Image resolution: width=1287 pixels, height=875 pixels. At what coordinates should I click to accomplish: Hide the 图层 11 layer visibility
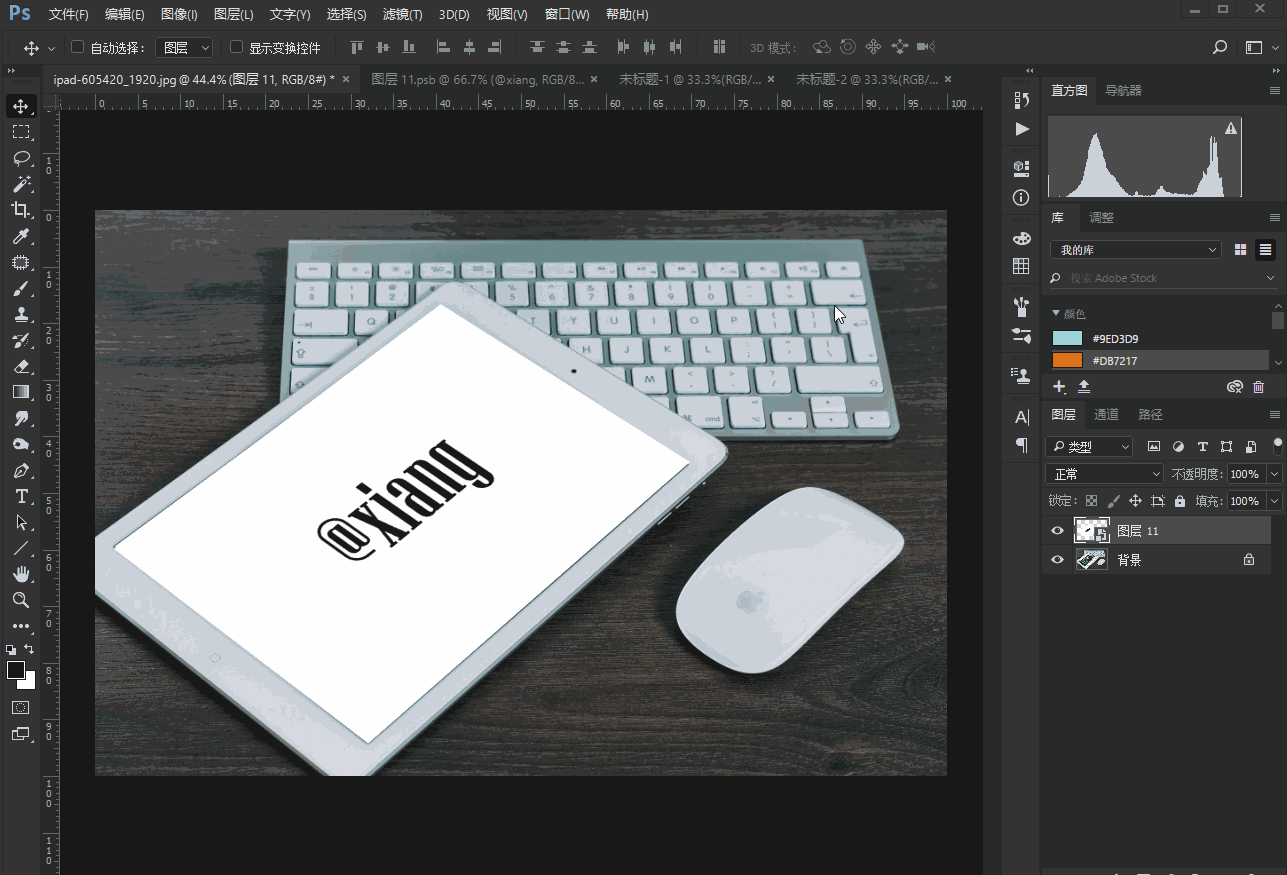click(x=1057, y=531)
